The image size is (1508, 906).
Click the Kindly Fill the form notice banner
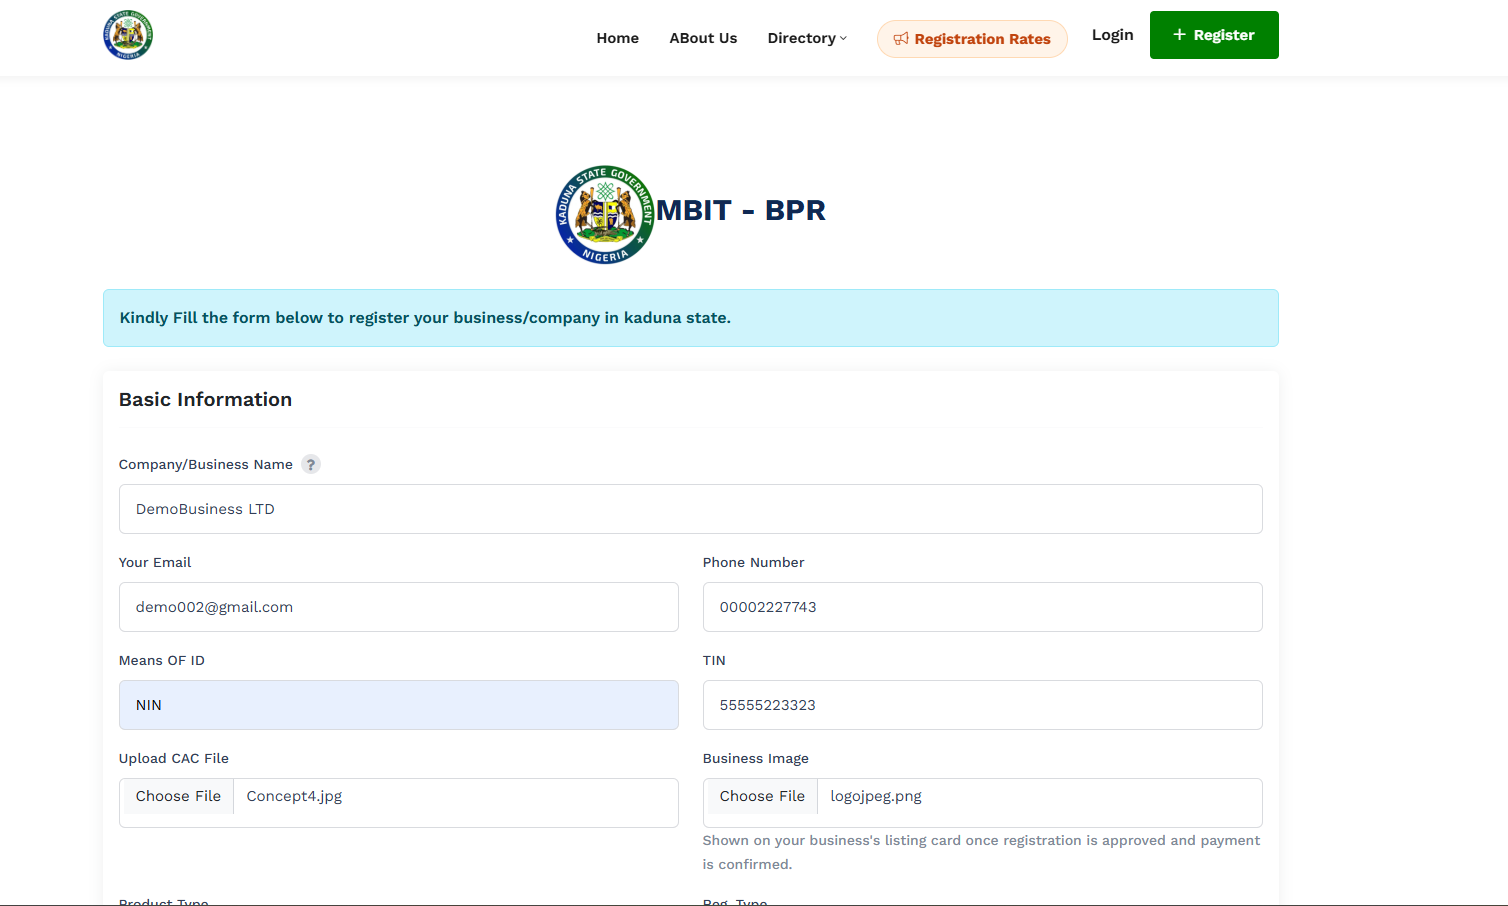(690, 318)
